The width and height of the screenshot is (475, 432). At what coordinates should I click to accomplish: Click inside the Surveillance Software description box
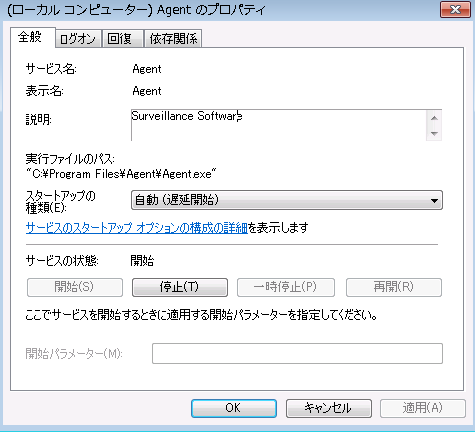click(279, 125)
